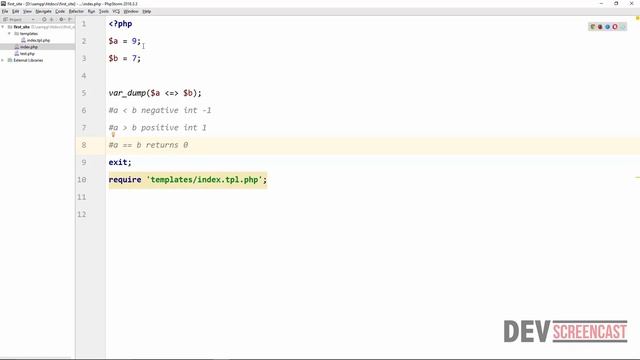Click the blue browser icon in editor
Viewport: 640px width, 360px height.
pos(607,27)
